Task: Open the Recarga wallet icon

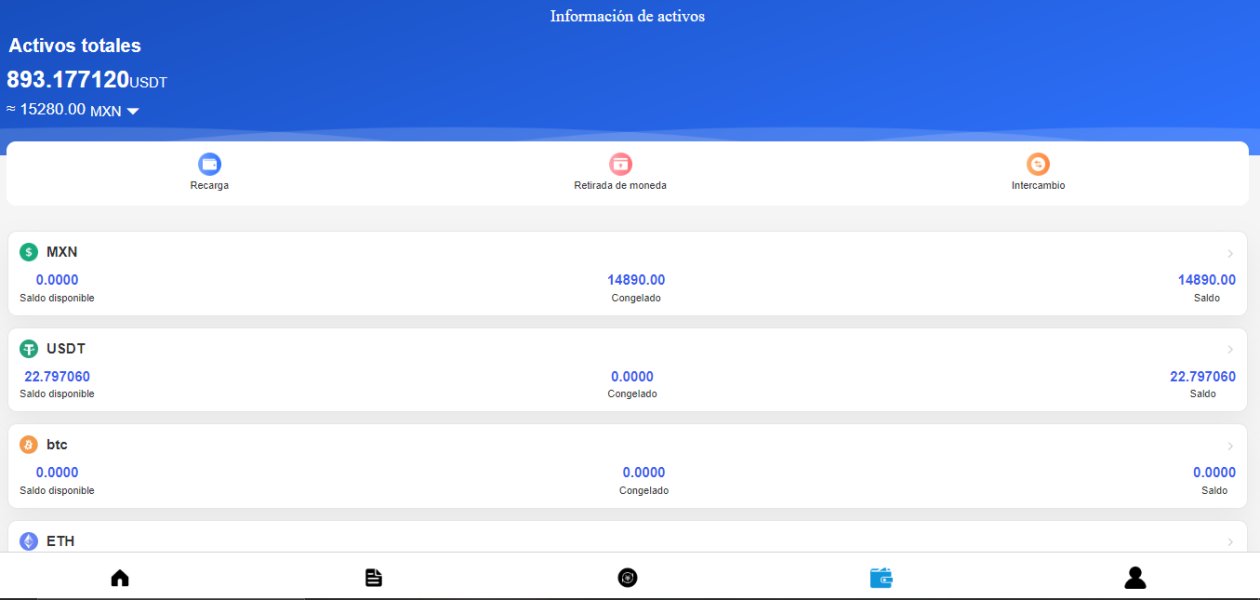Action: point(210,164)
